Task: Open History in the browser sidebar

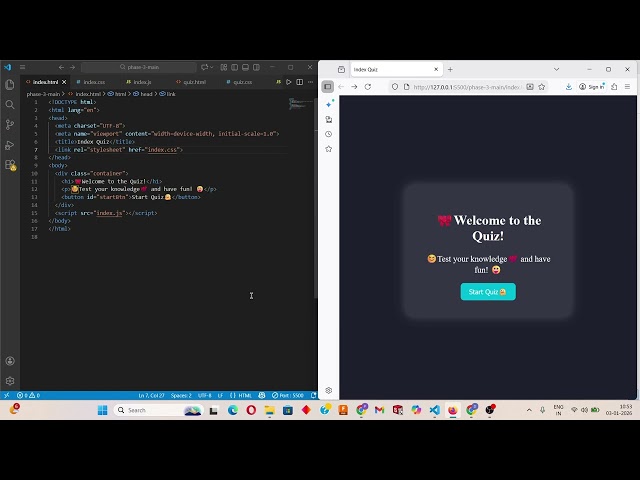Action: point(329,134)
